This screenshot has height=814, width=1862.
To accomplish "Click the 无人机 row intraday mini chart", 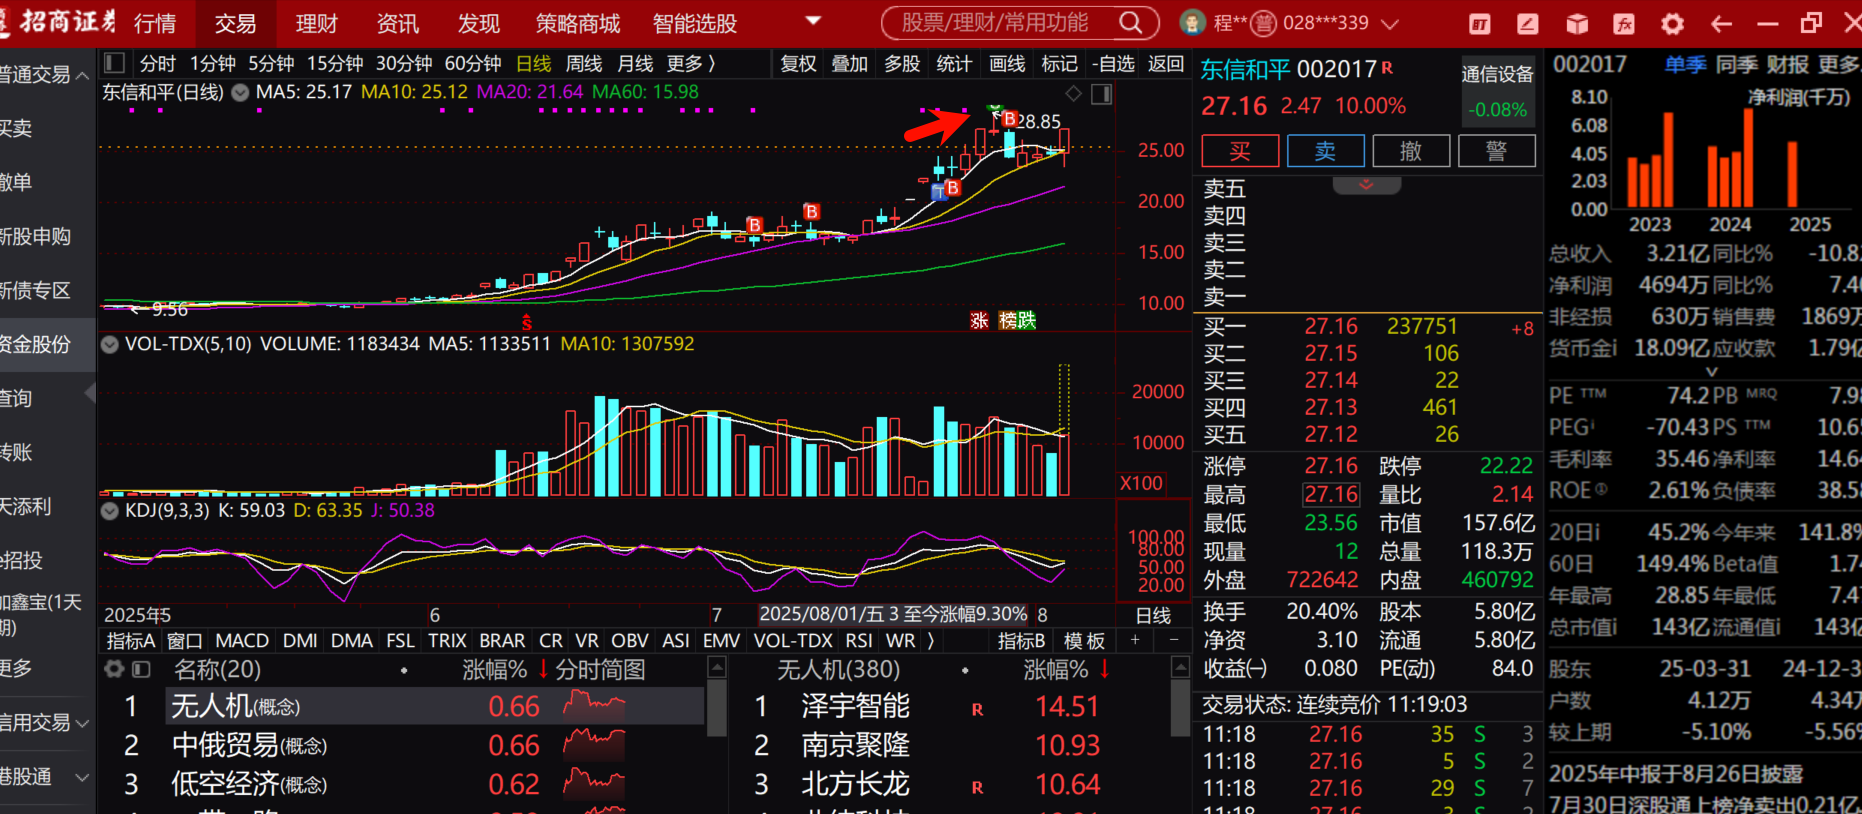I will tap(594, 706).
